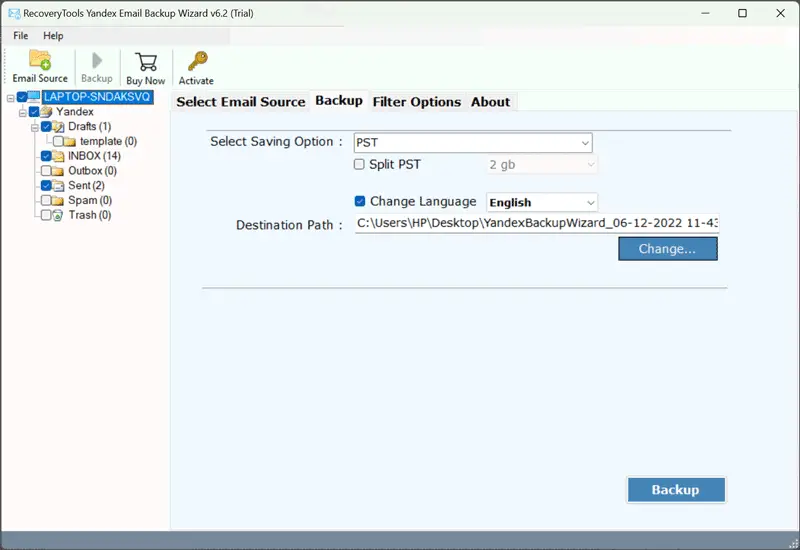
Task: Switch to the About tab
Action: (x=490, y=102)
